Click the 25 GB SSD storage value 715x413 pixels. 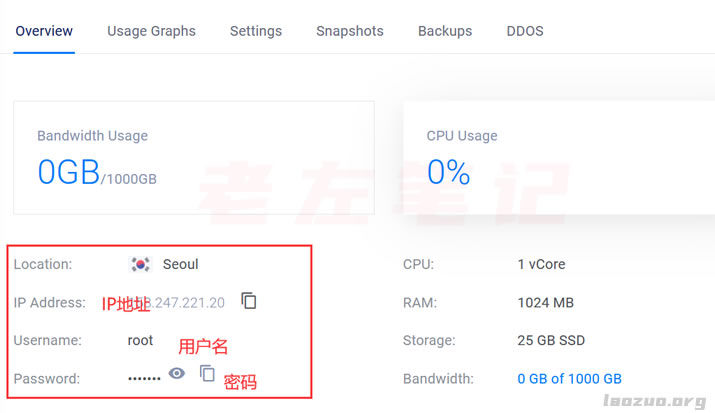551,340
